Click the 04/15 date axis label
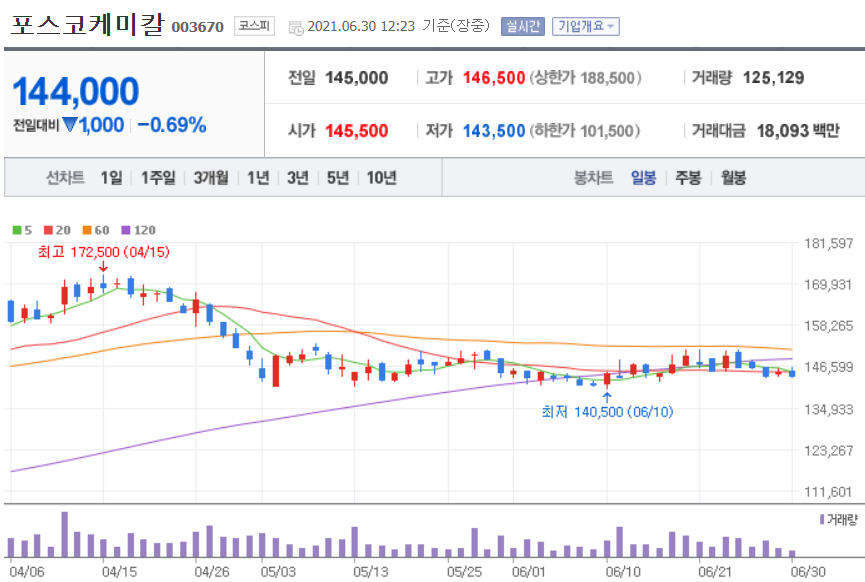Viewport: 865px width, 582px height. pos(120,572)
